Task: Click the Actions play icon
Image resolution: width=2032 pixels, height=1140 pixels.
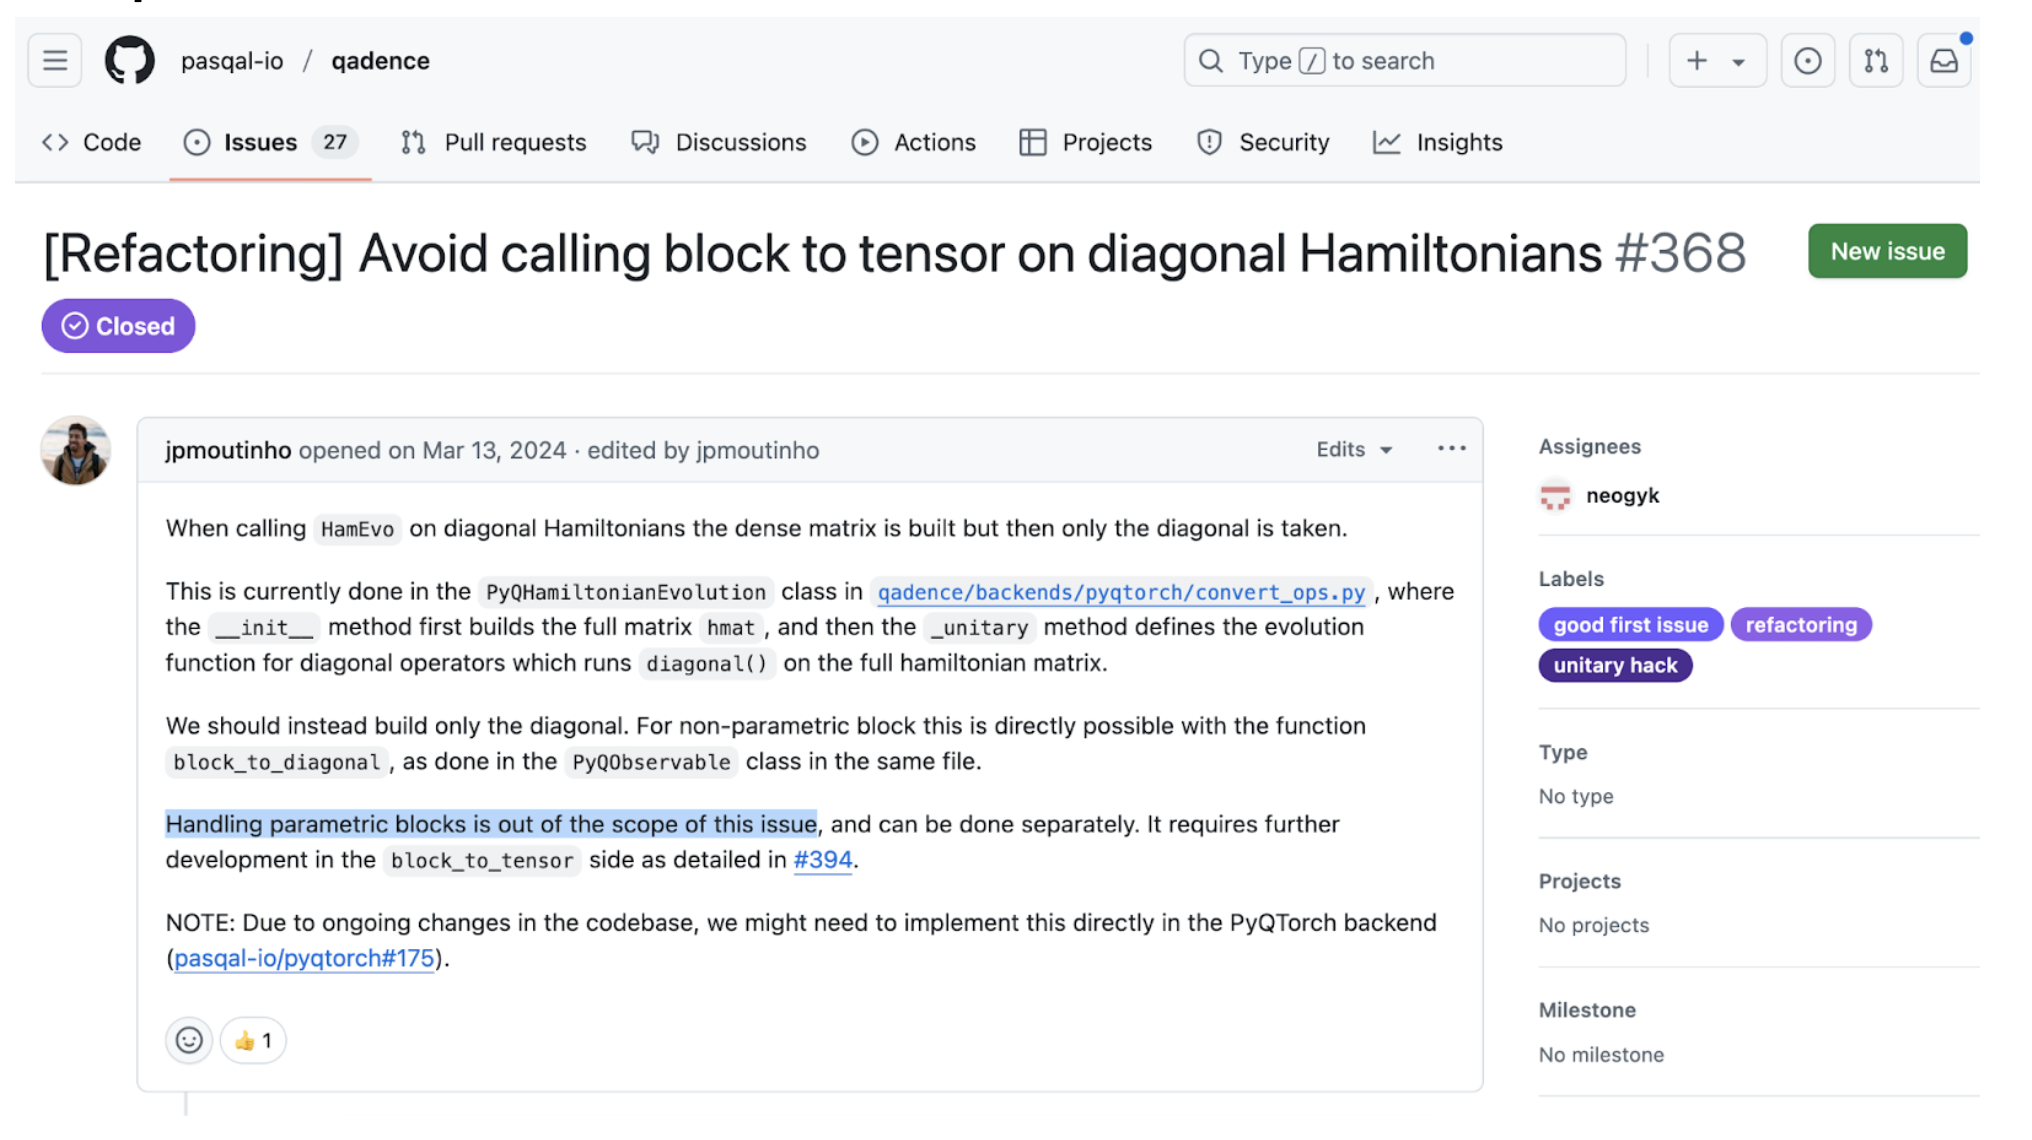Action: 866,142
